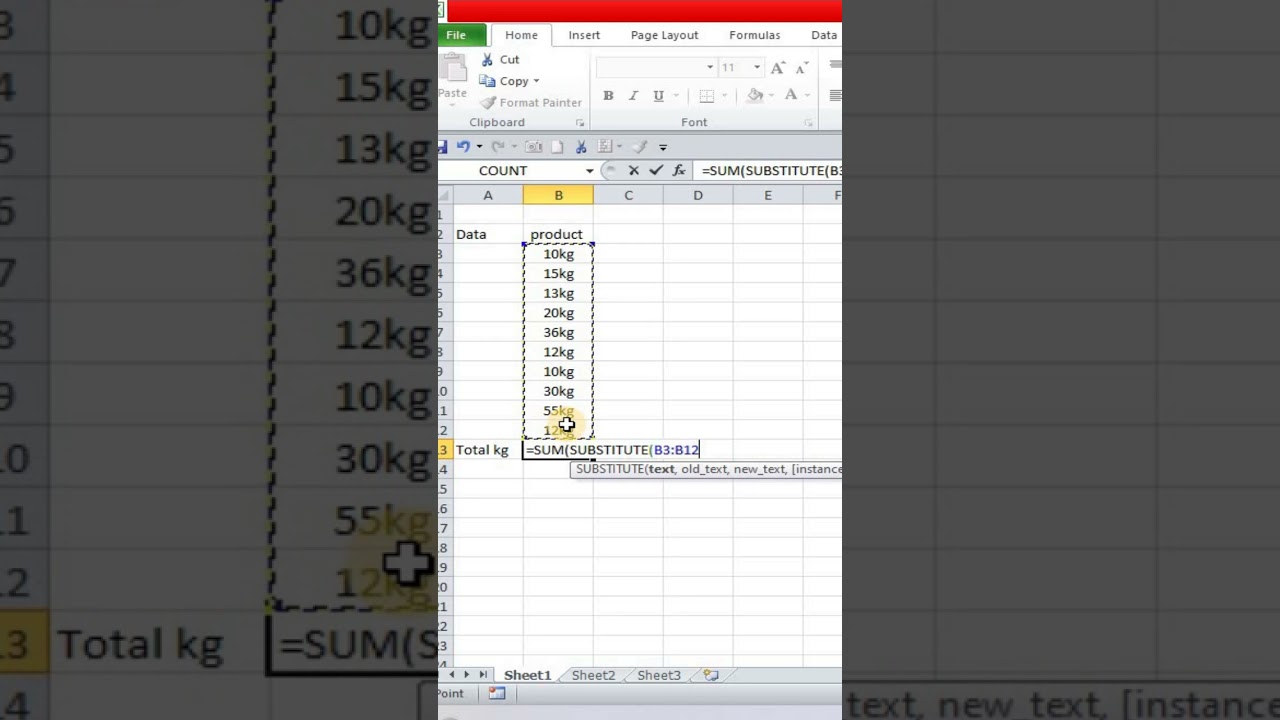Click cell containing 13kg
This screenshot has width=1280, height=720.
point(558,293)
